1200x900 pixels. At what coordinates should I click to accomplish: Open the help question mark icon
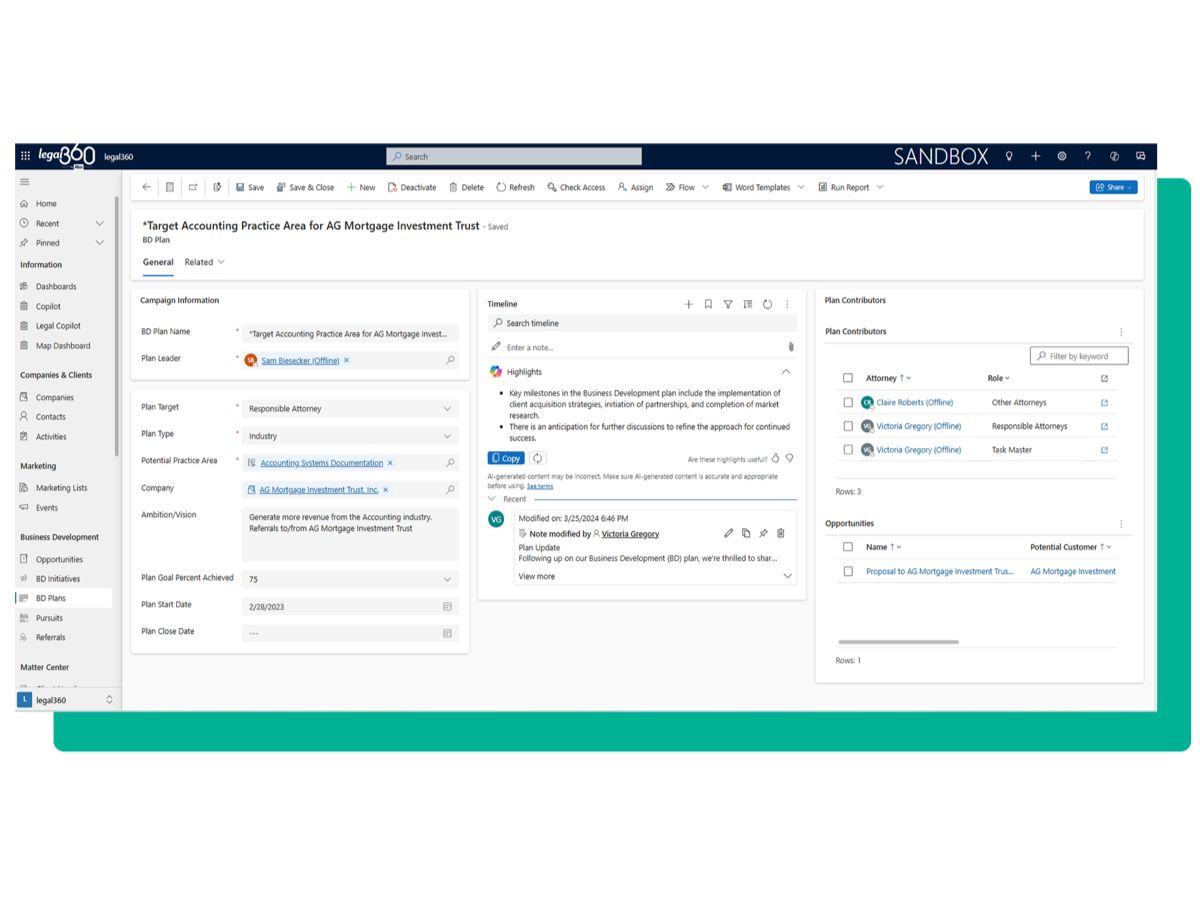pyautogui.click(x=1088, y=156)
